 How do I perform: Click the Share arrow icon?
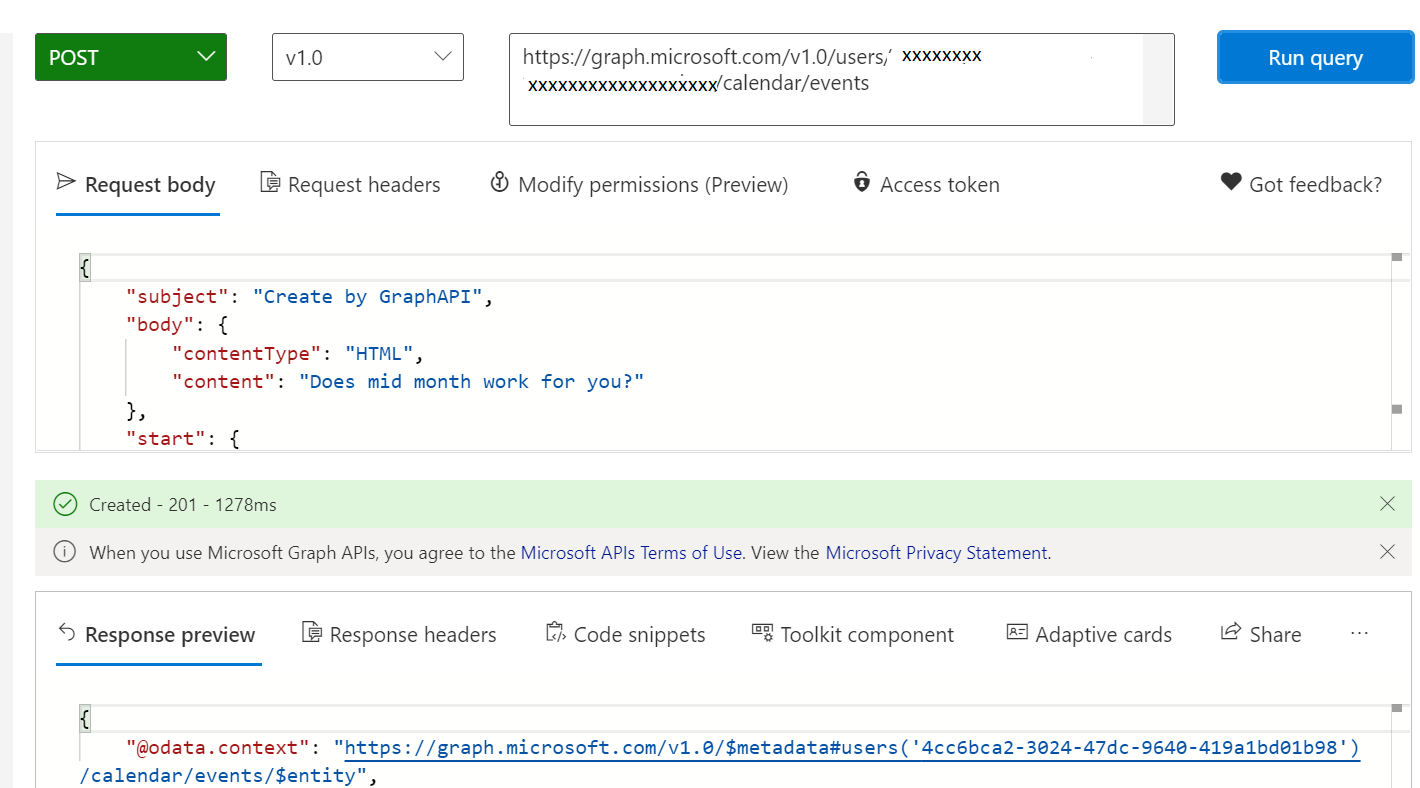1230,633
